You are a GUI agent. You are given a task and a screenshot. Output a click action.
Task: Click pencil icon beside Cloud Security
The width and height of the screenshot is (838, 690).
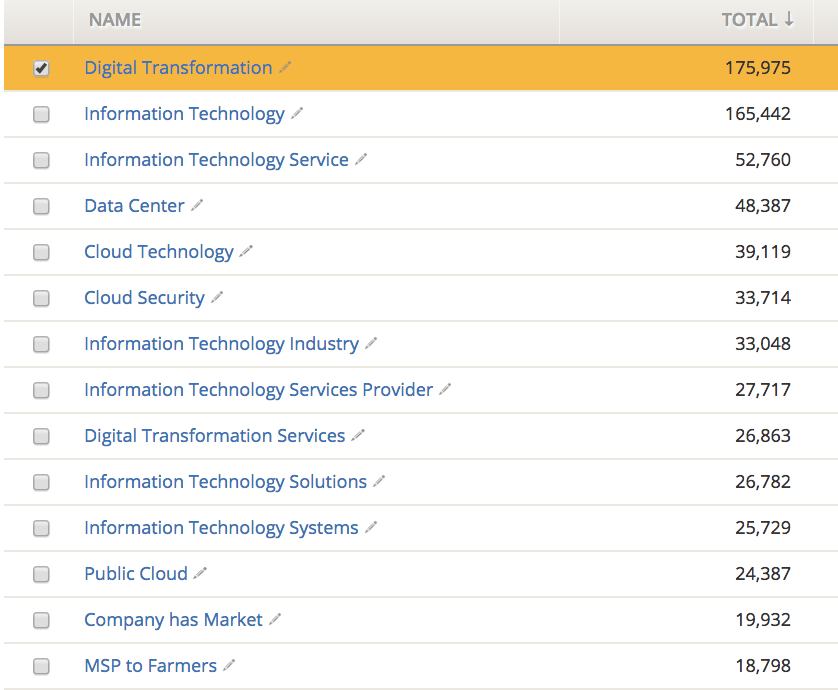217,298
